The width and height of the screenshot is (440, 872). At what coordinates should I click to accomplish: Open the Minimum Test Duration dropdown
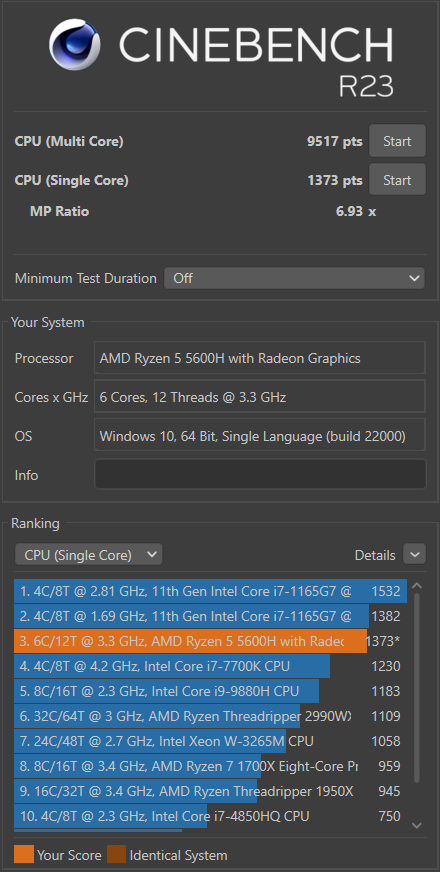[294, 278]
